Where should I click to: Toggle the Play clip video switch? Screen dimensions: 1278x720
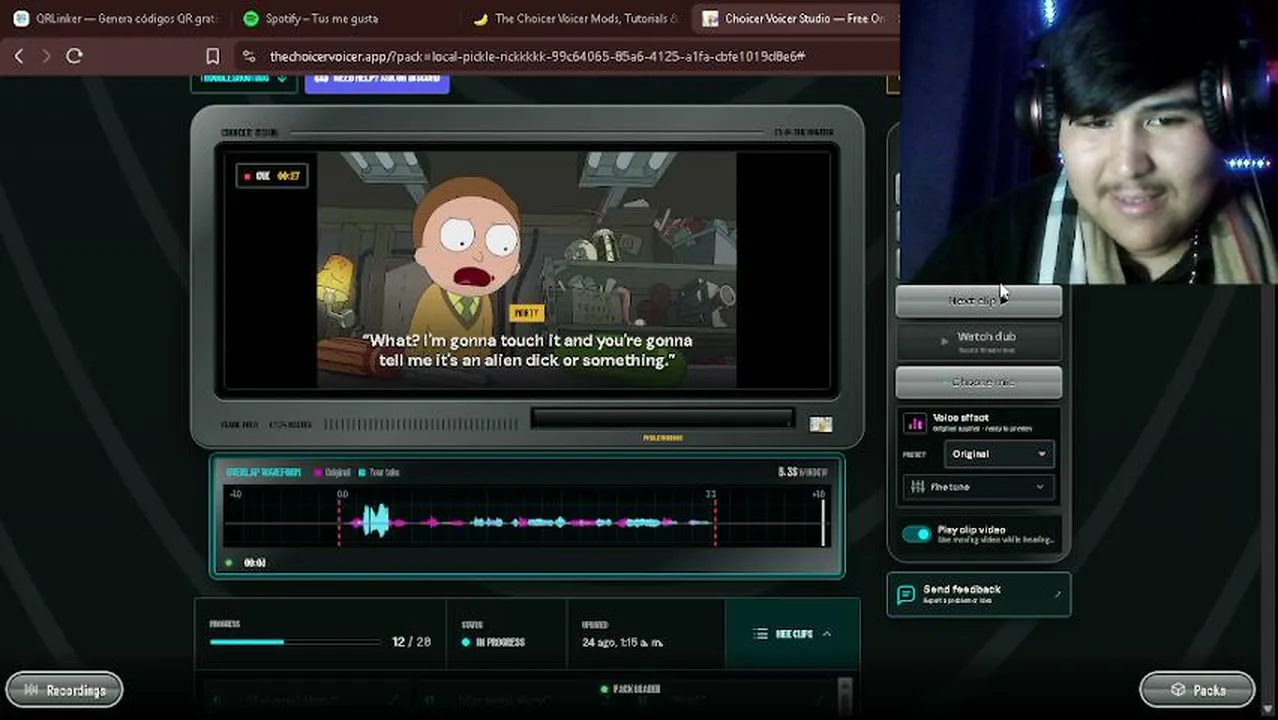point(916,534)
